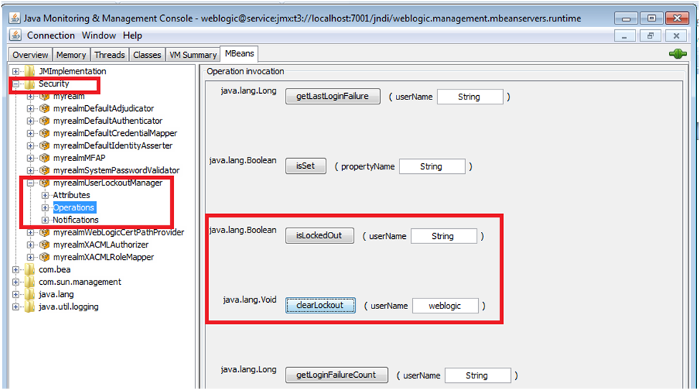Click the green connection status icon
700x390 pixels.
tap(677, 54)
